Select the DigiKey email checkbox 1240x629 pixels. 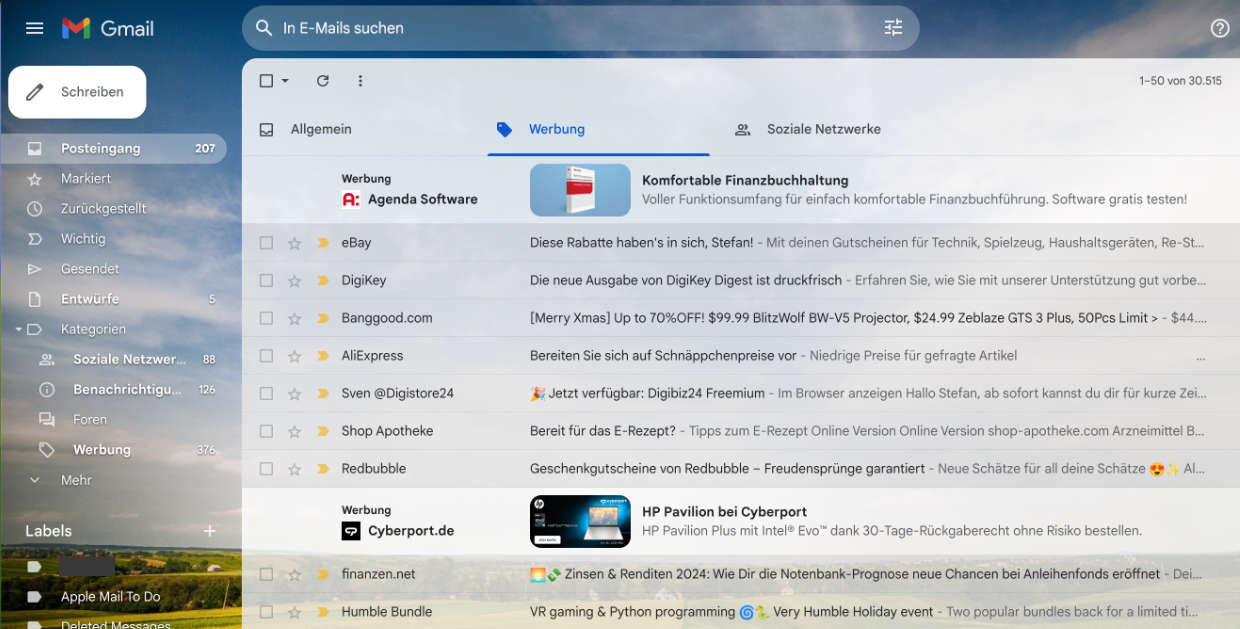click(x=266, y=281)
